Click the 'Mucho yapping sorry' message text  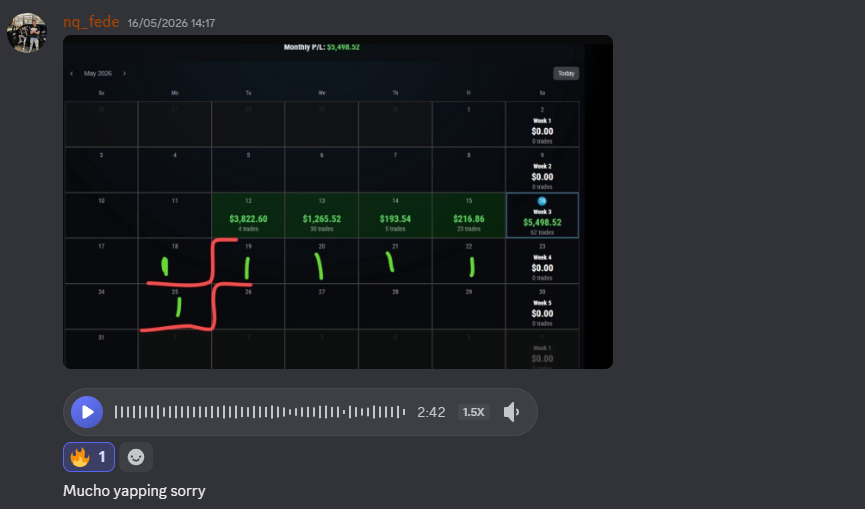(x=134, y=491)
